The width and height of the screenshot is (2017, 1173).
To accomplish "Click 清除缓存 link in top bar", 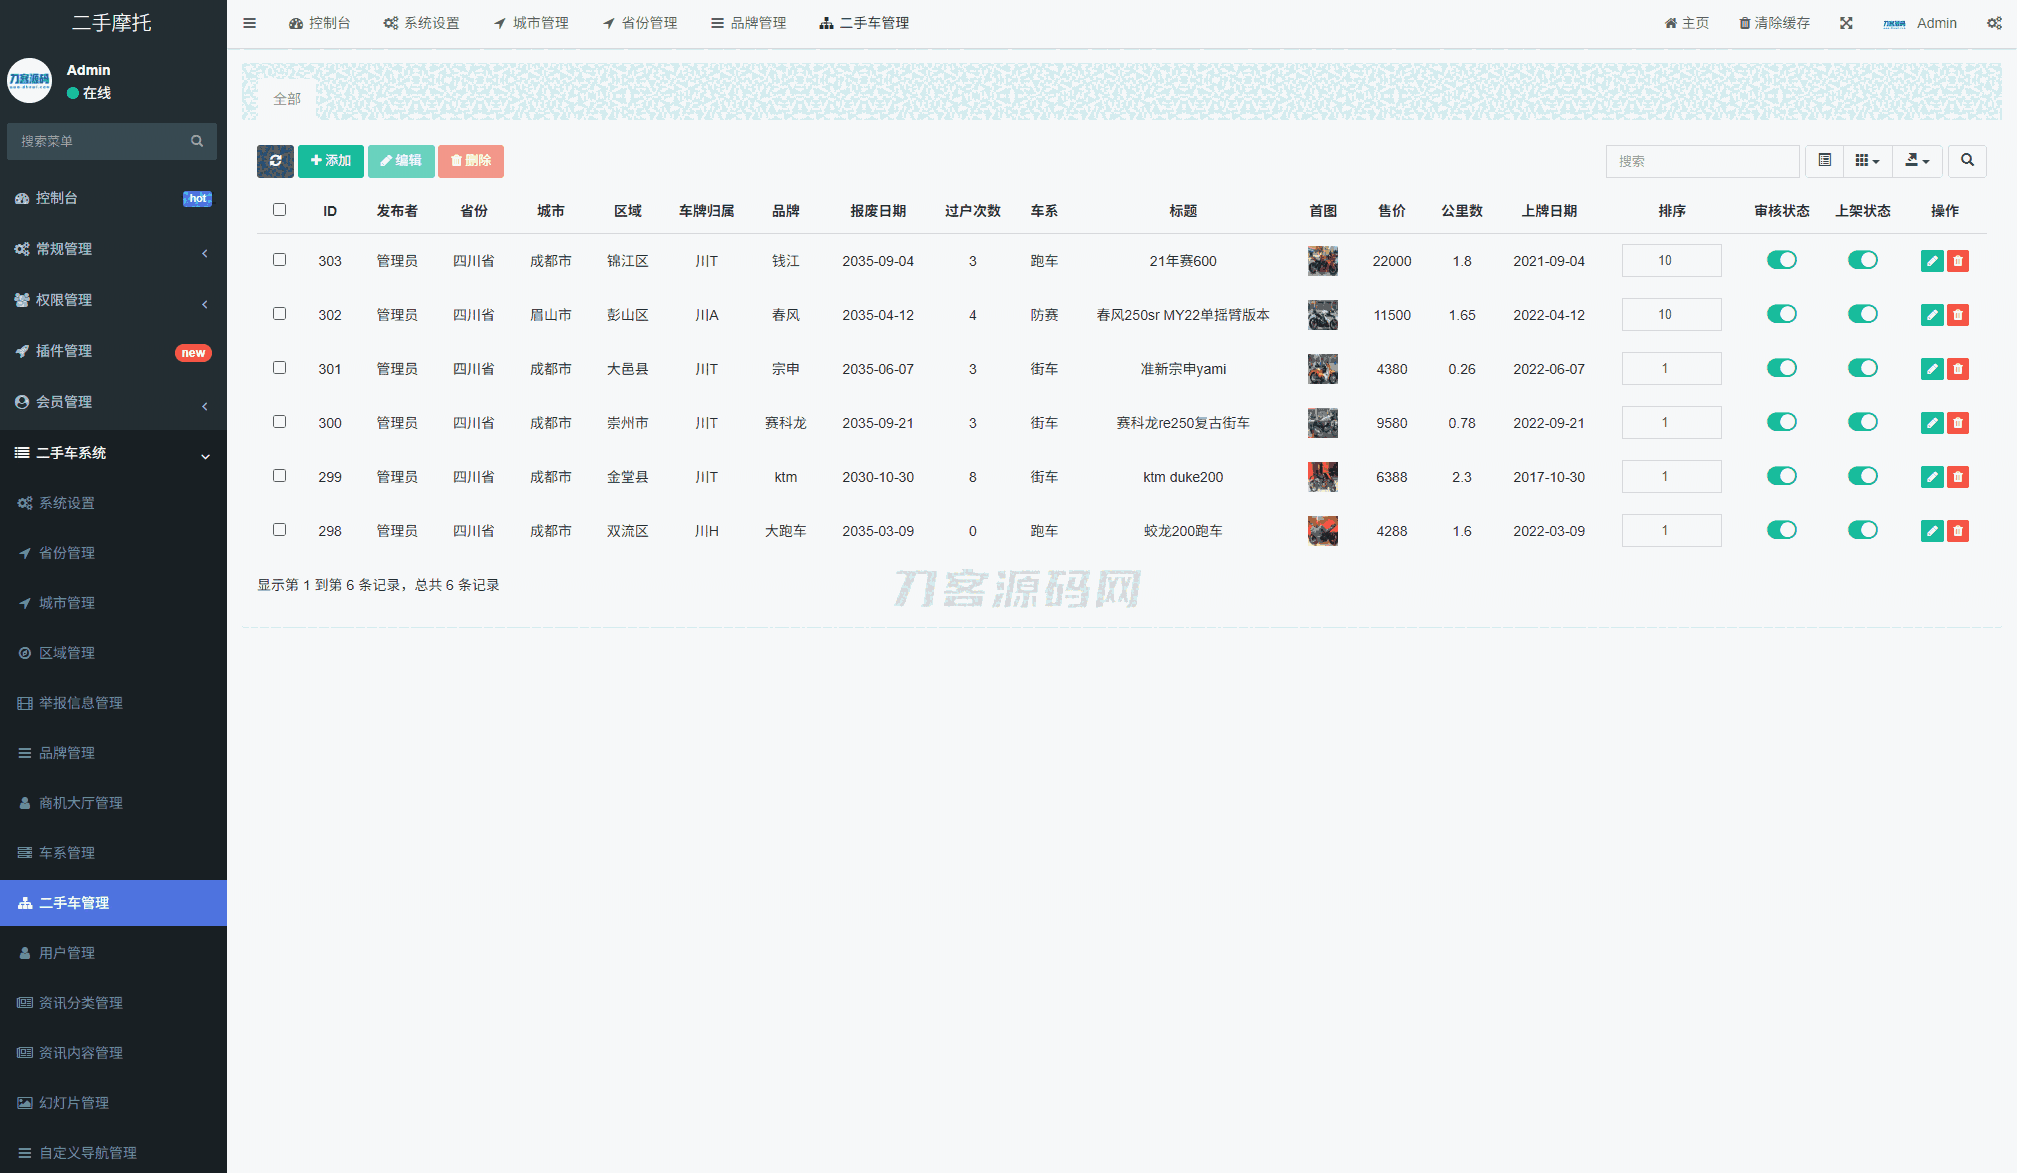I will [x=1774, y=23].
